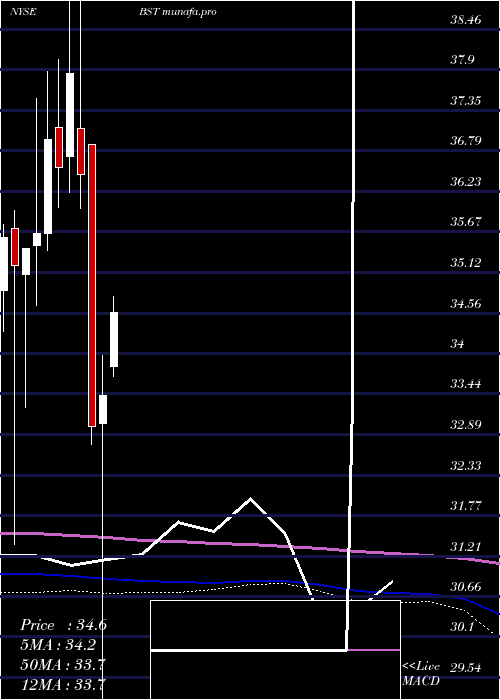Select the 34 price axis label
500x700 pixels.
[x=458, y=344]
